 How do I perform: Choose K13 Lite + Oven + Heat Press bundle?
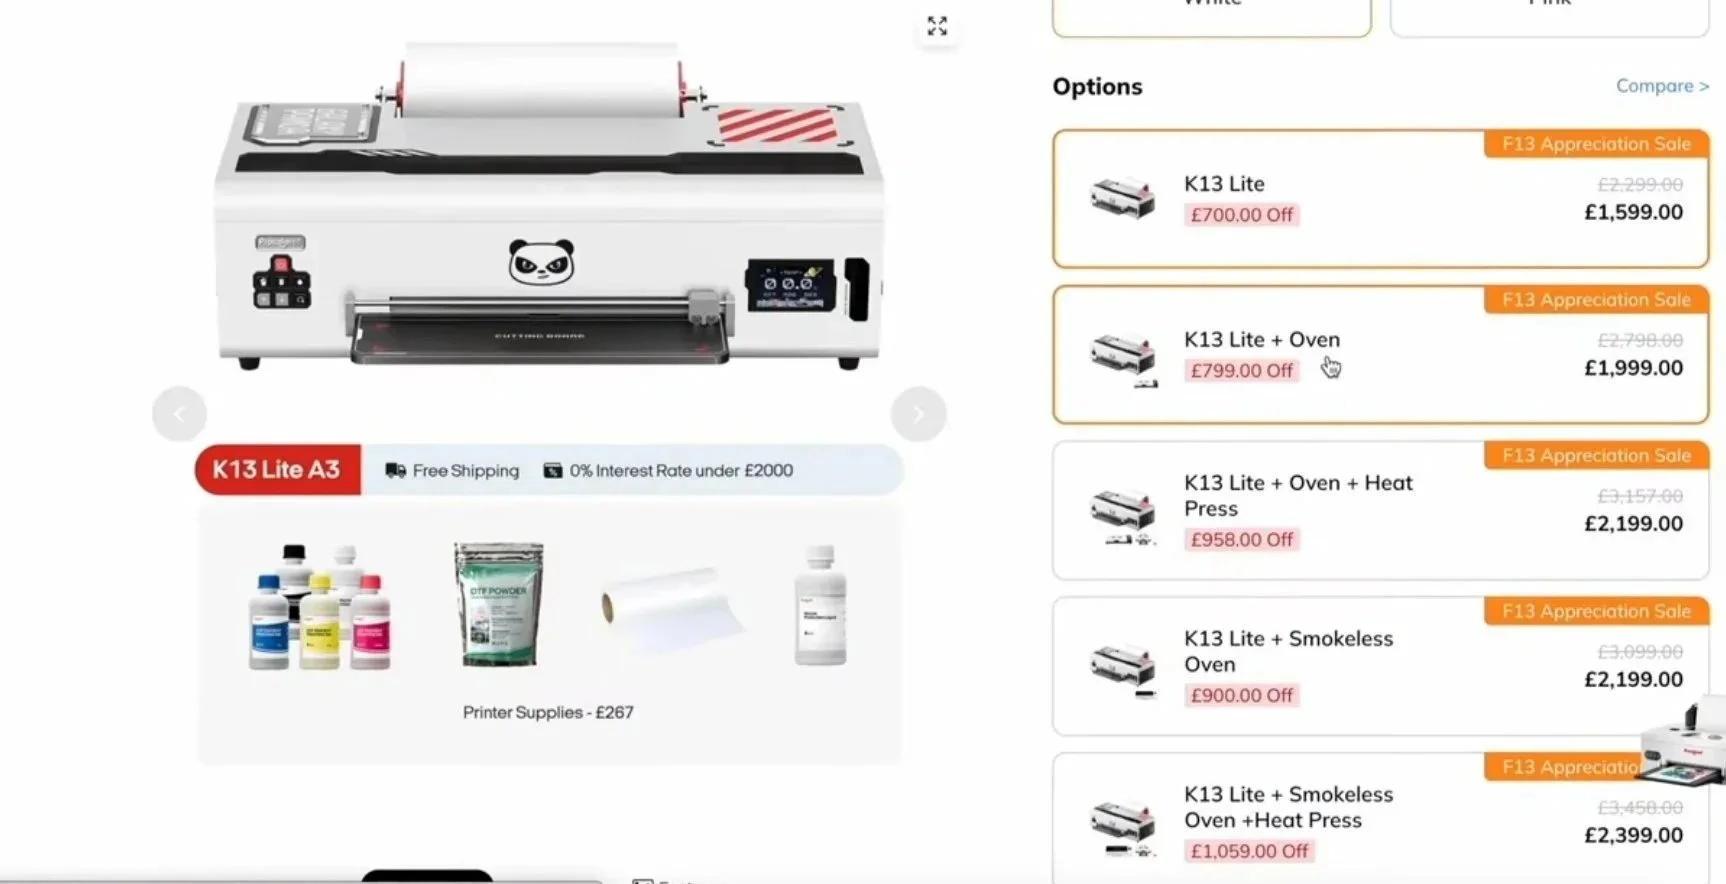pyautogui.click(x=1380, y=510)
